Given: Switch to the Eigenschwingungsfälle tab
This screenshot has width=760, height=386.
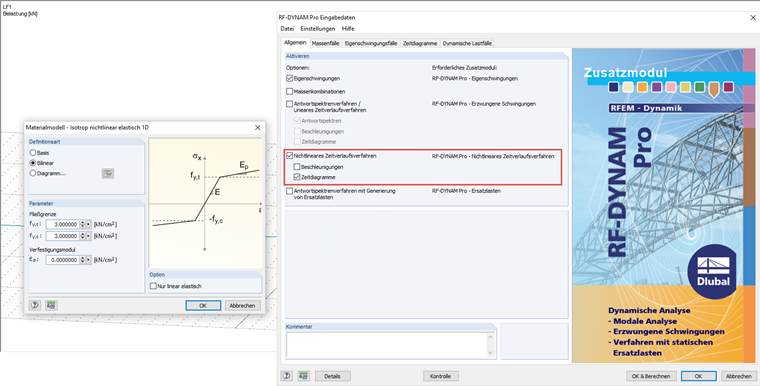Looking at the screenshot, I should pos(371,43).
